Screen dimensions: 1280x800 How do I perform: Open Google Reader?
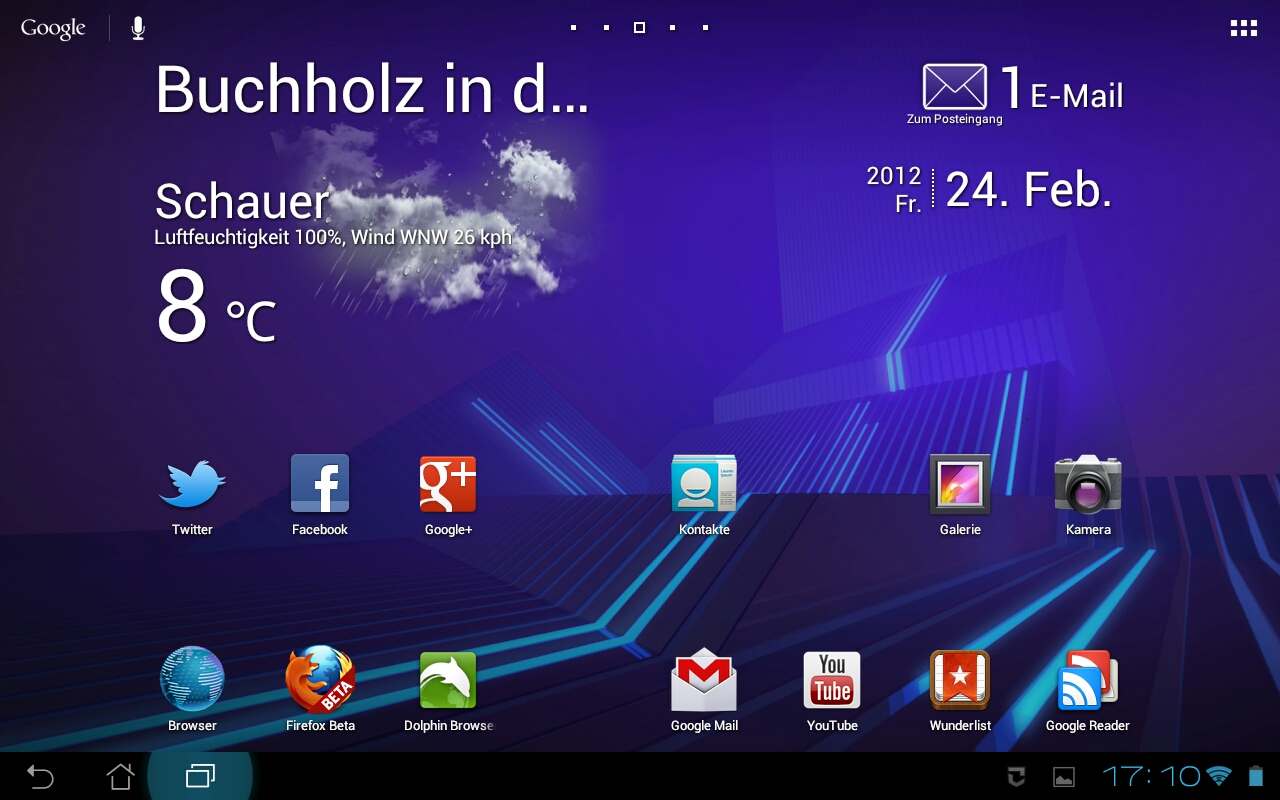pyautogui.click(x=1088, y=680)
